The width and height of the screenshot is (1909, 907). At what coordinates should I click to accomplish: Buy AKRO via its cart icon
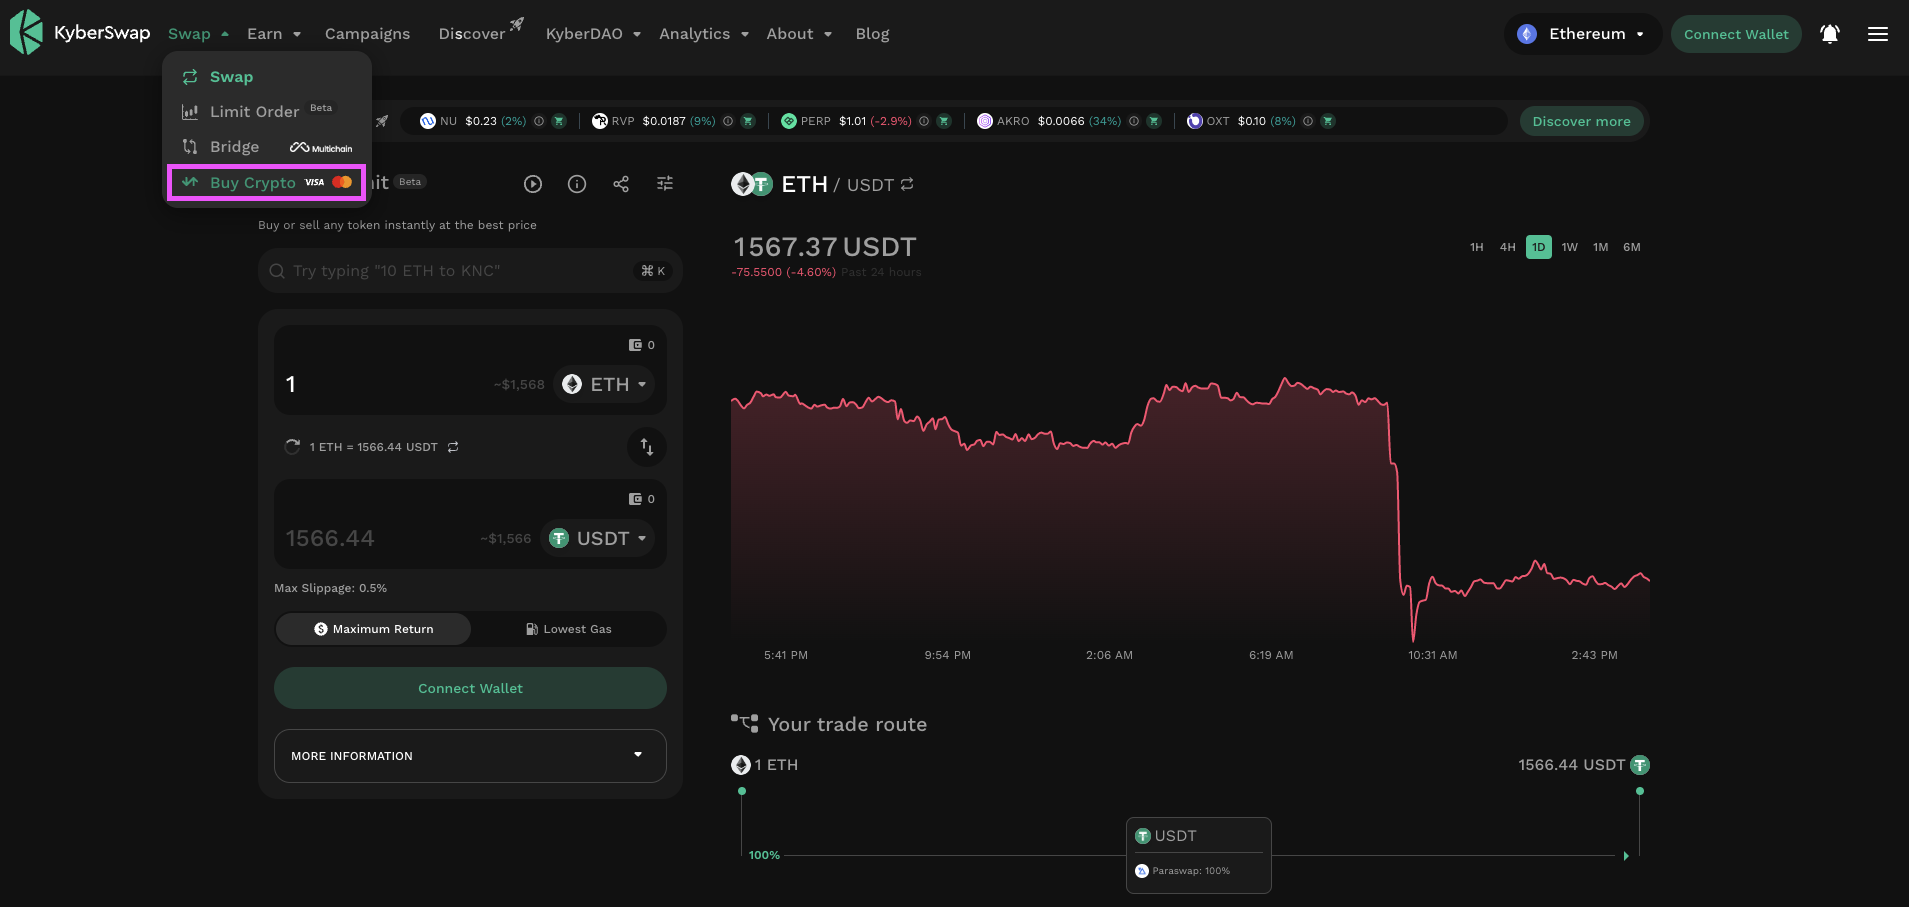(x=1153, y=121)
